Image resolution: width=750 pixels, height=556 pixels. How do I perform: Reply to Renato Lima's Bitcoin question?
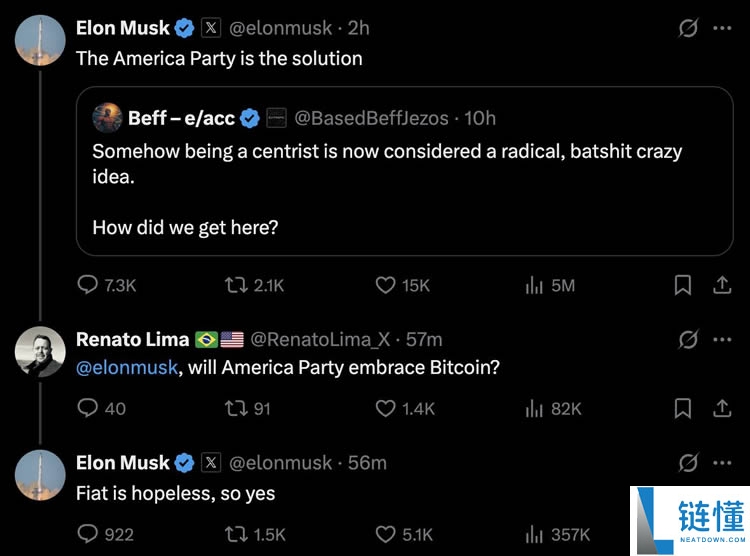(88, 408)
